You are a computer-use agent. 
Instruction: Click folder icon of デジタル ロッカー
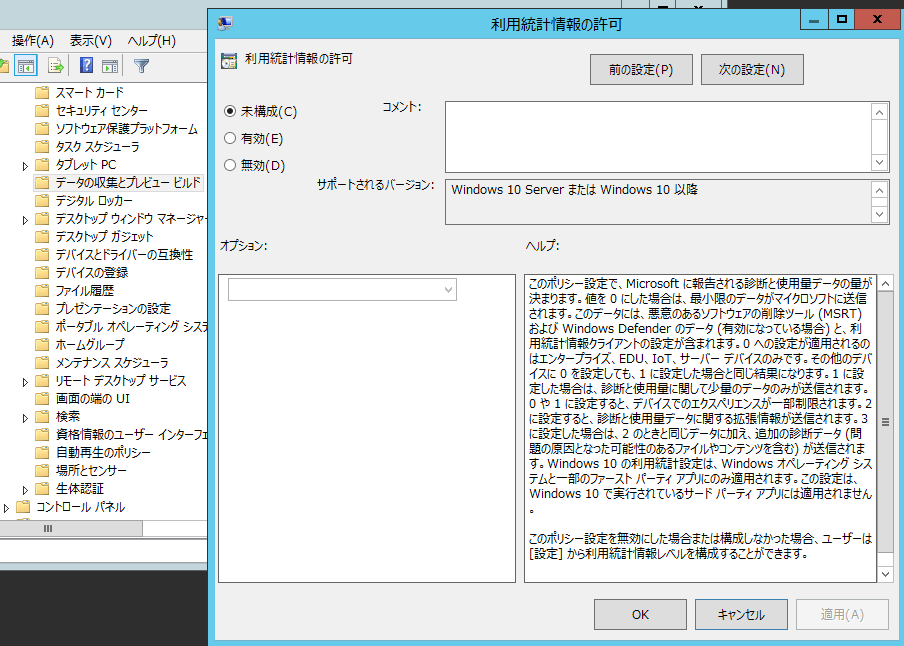click(42, 201)
